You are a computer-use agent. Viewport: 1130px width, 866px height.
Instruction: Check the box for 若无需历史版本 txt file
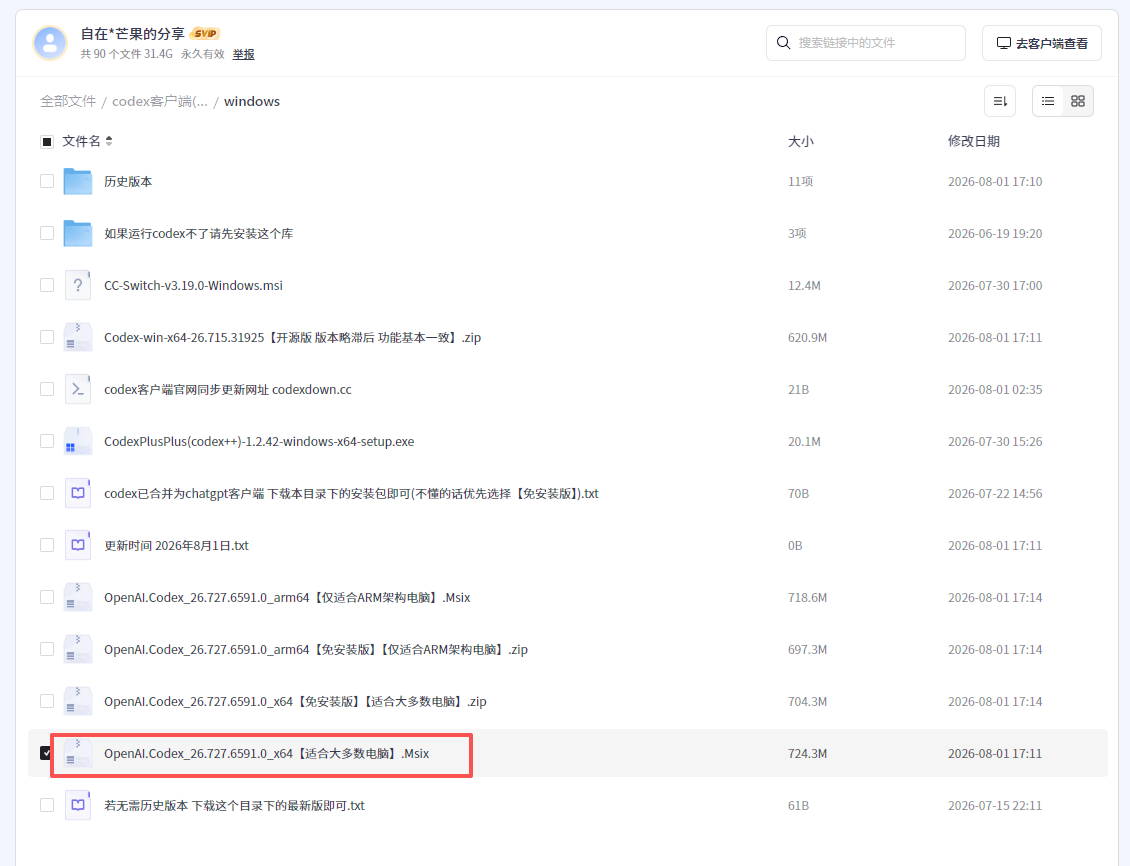pyautogui.click(x=47, y=805)
